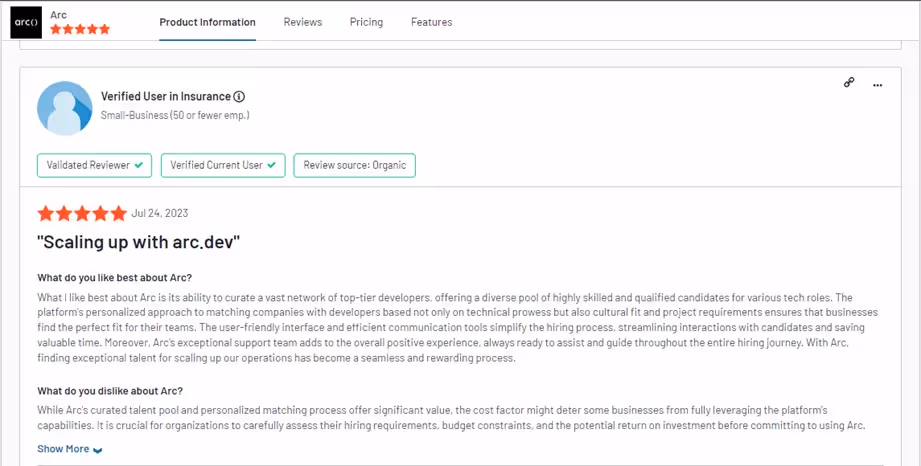Click "Small-Business (50 or fewer emp.)" text
The height and width of the screenshot is (466, 921).
point(175,115)
